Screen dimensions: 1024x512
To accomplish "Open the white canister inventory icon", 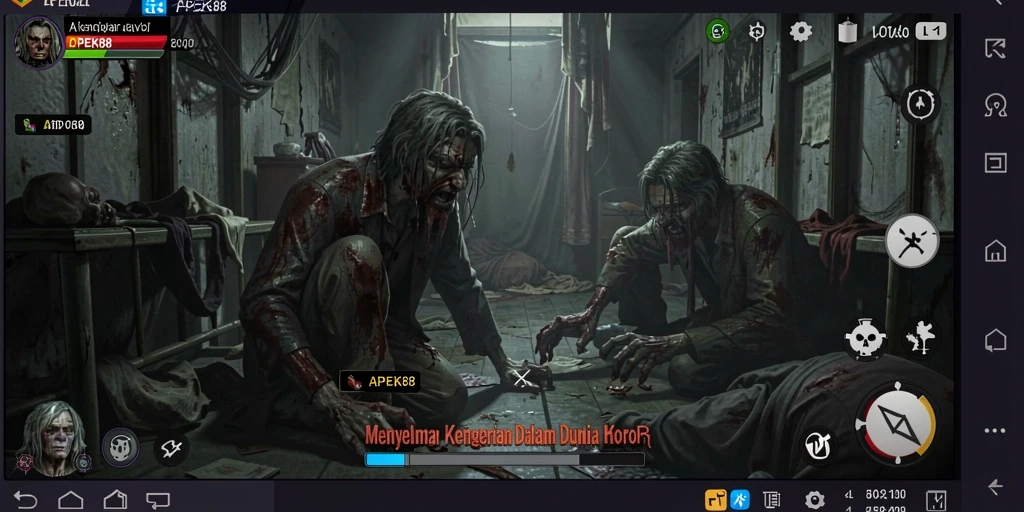I will pos(847,31).
